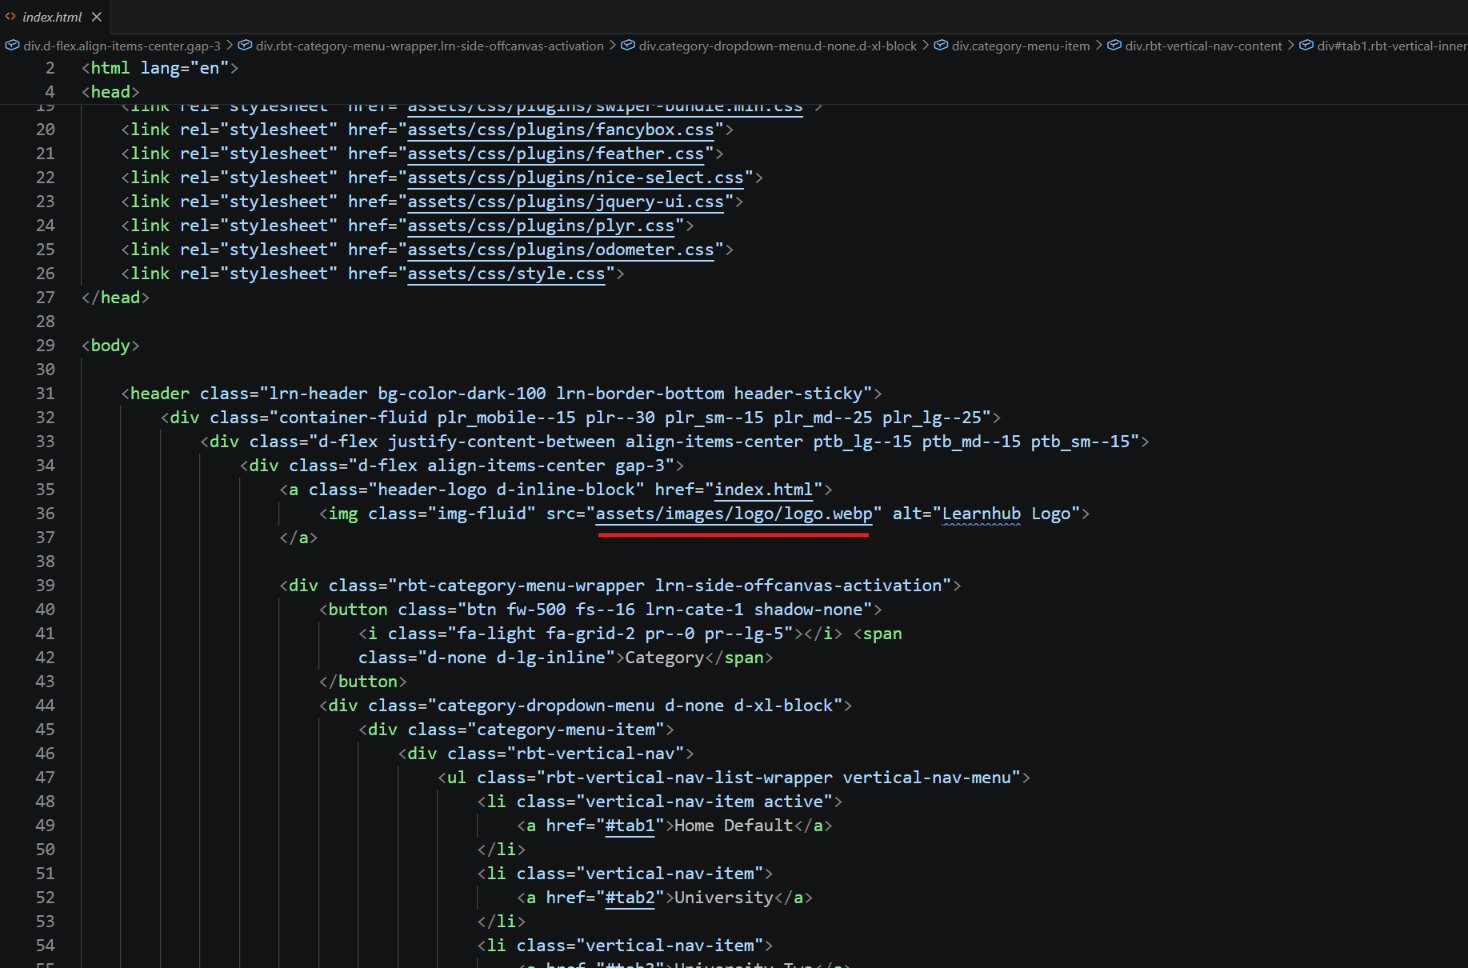Click "rbt-vertical-nav-list-wrapper" class on line 47
Viewport: 1468px width, 969px height.
point(689,778)
